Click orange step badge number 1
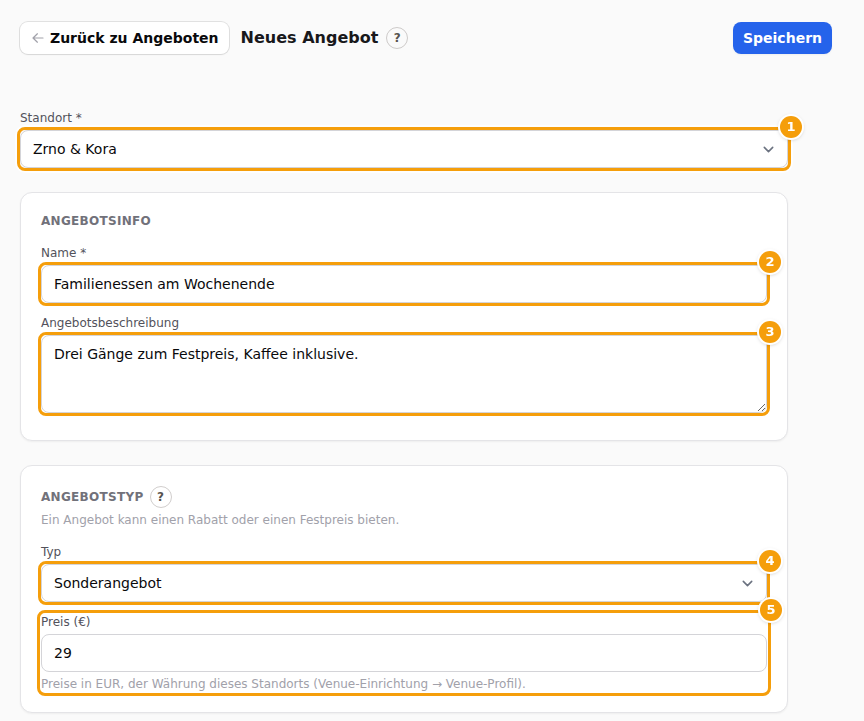The height and width of the screenshot is (721, 864). (791, 127)
